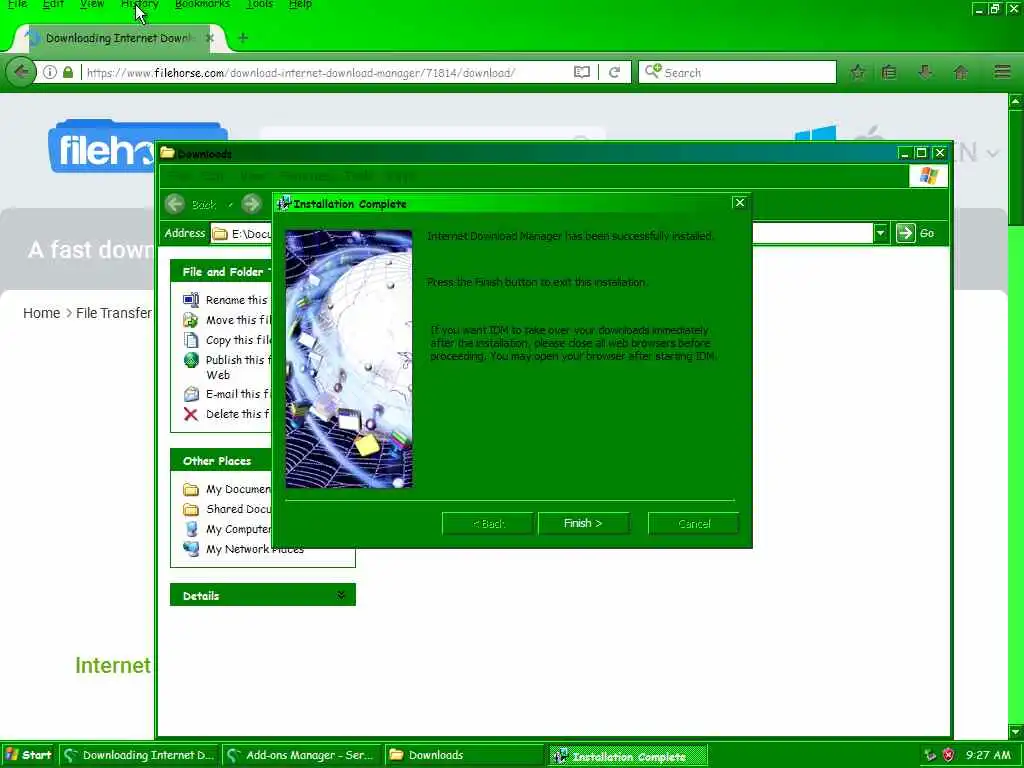Open My Network Places link
Viewport: 1024px width, 768px height.
tap(243, 549)
